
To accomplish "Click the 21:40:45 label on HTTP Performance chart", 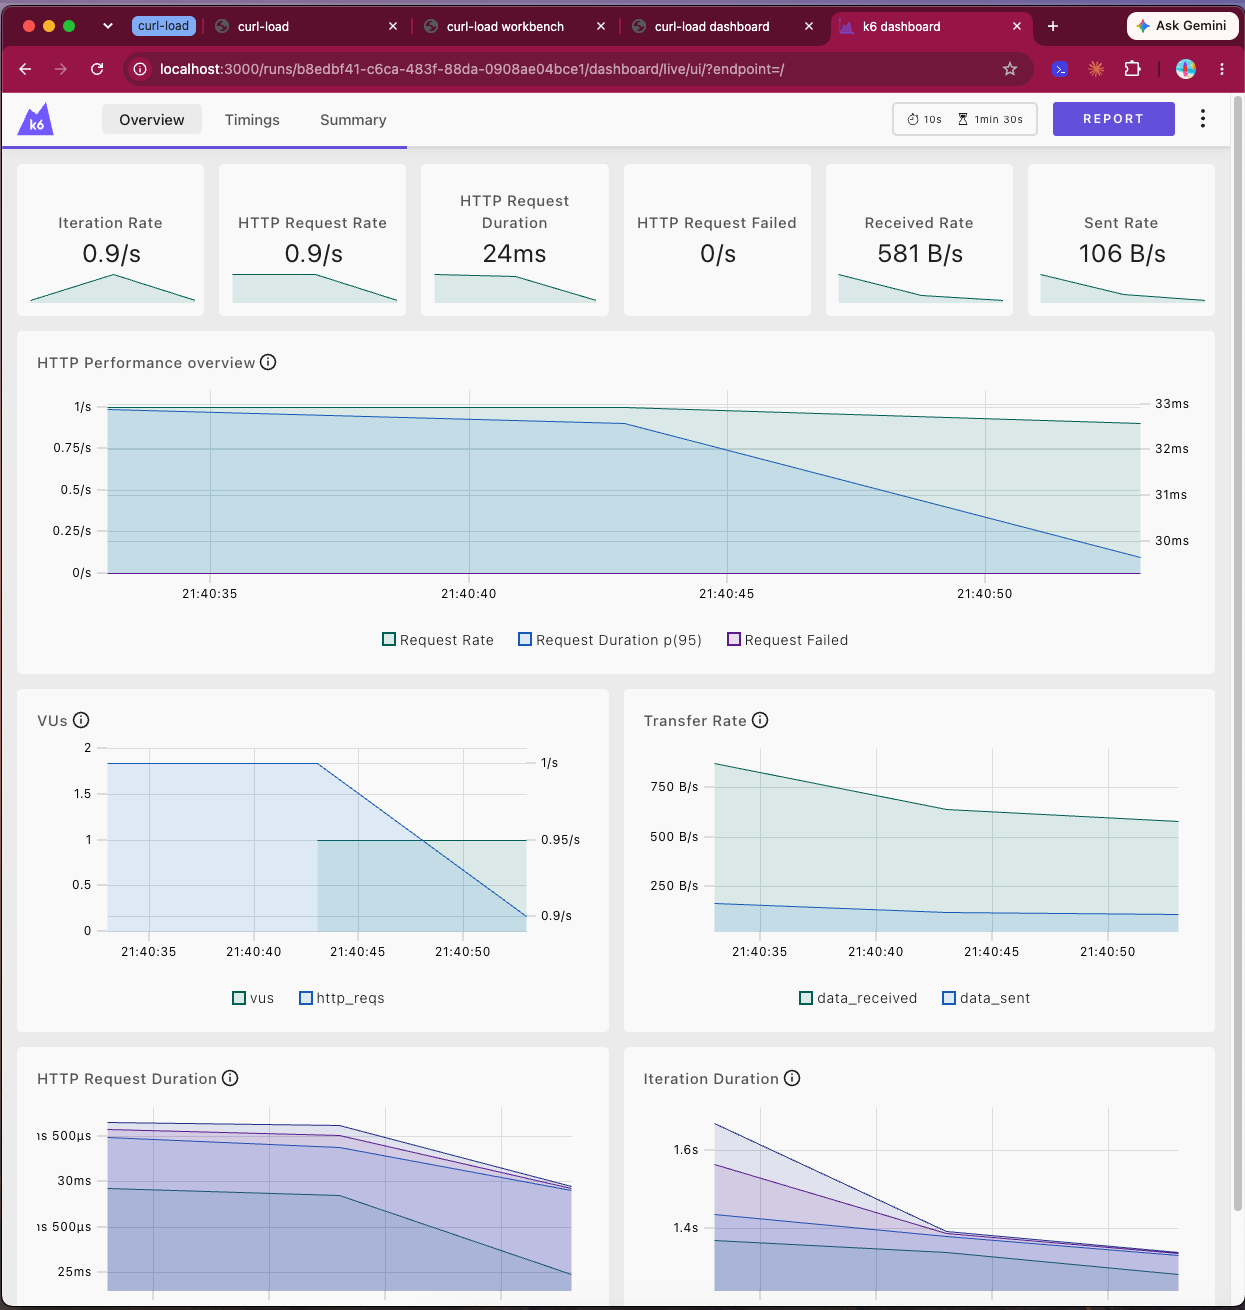I will (727, 594).
